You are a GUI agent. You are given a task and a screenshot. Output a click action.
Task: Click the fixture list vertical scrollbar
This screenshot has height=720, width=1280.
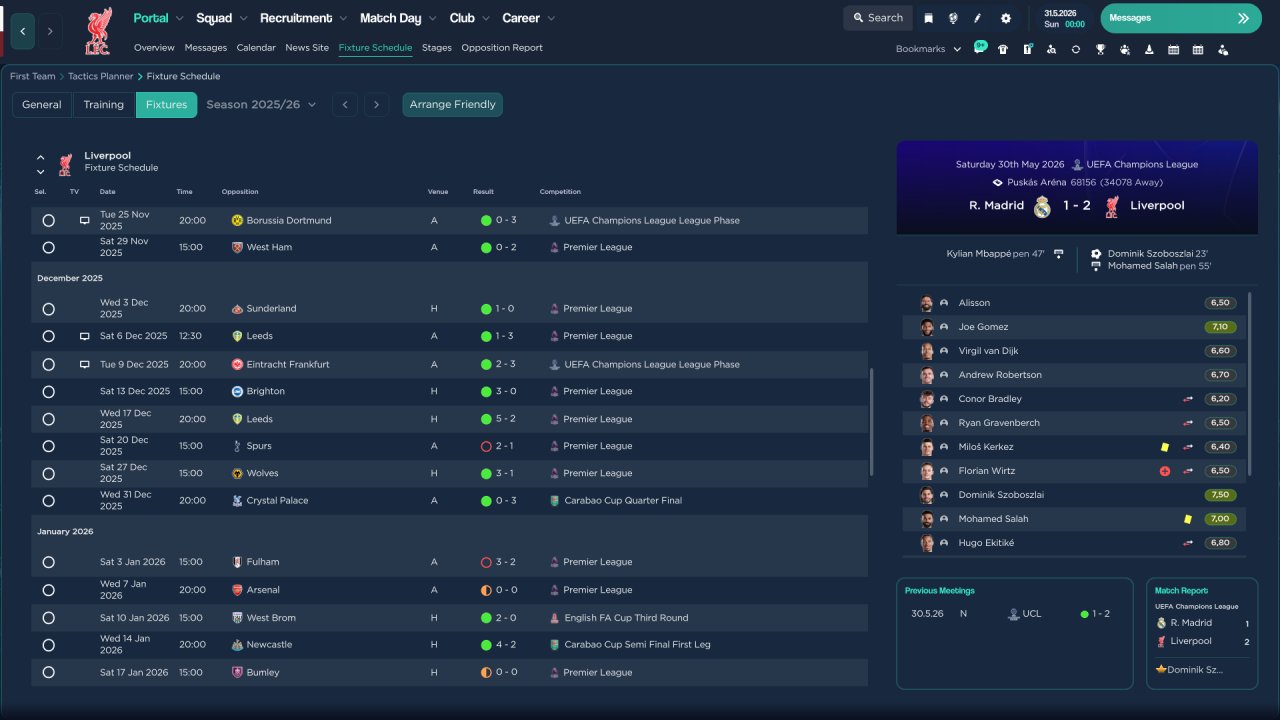(x=872, y=420)
